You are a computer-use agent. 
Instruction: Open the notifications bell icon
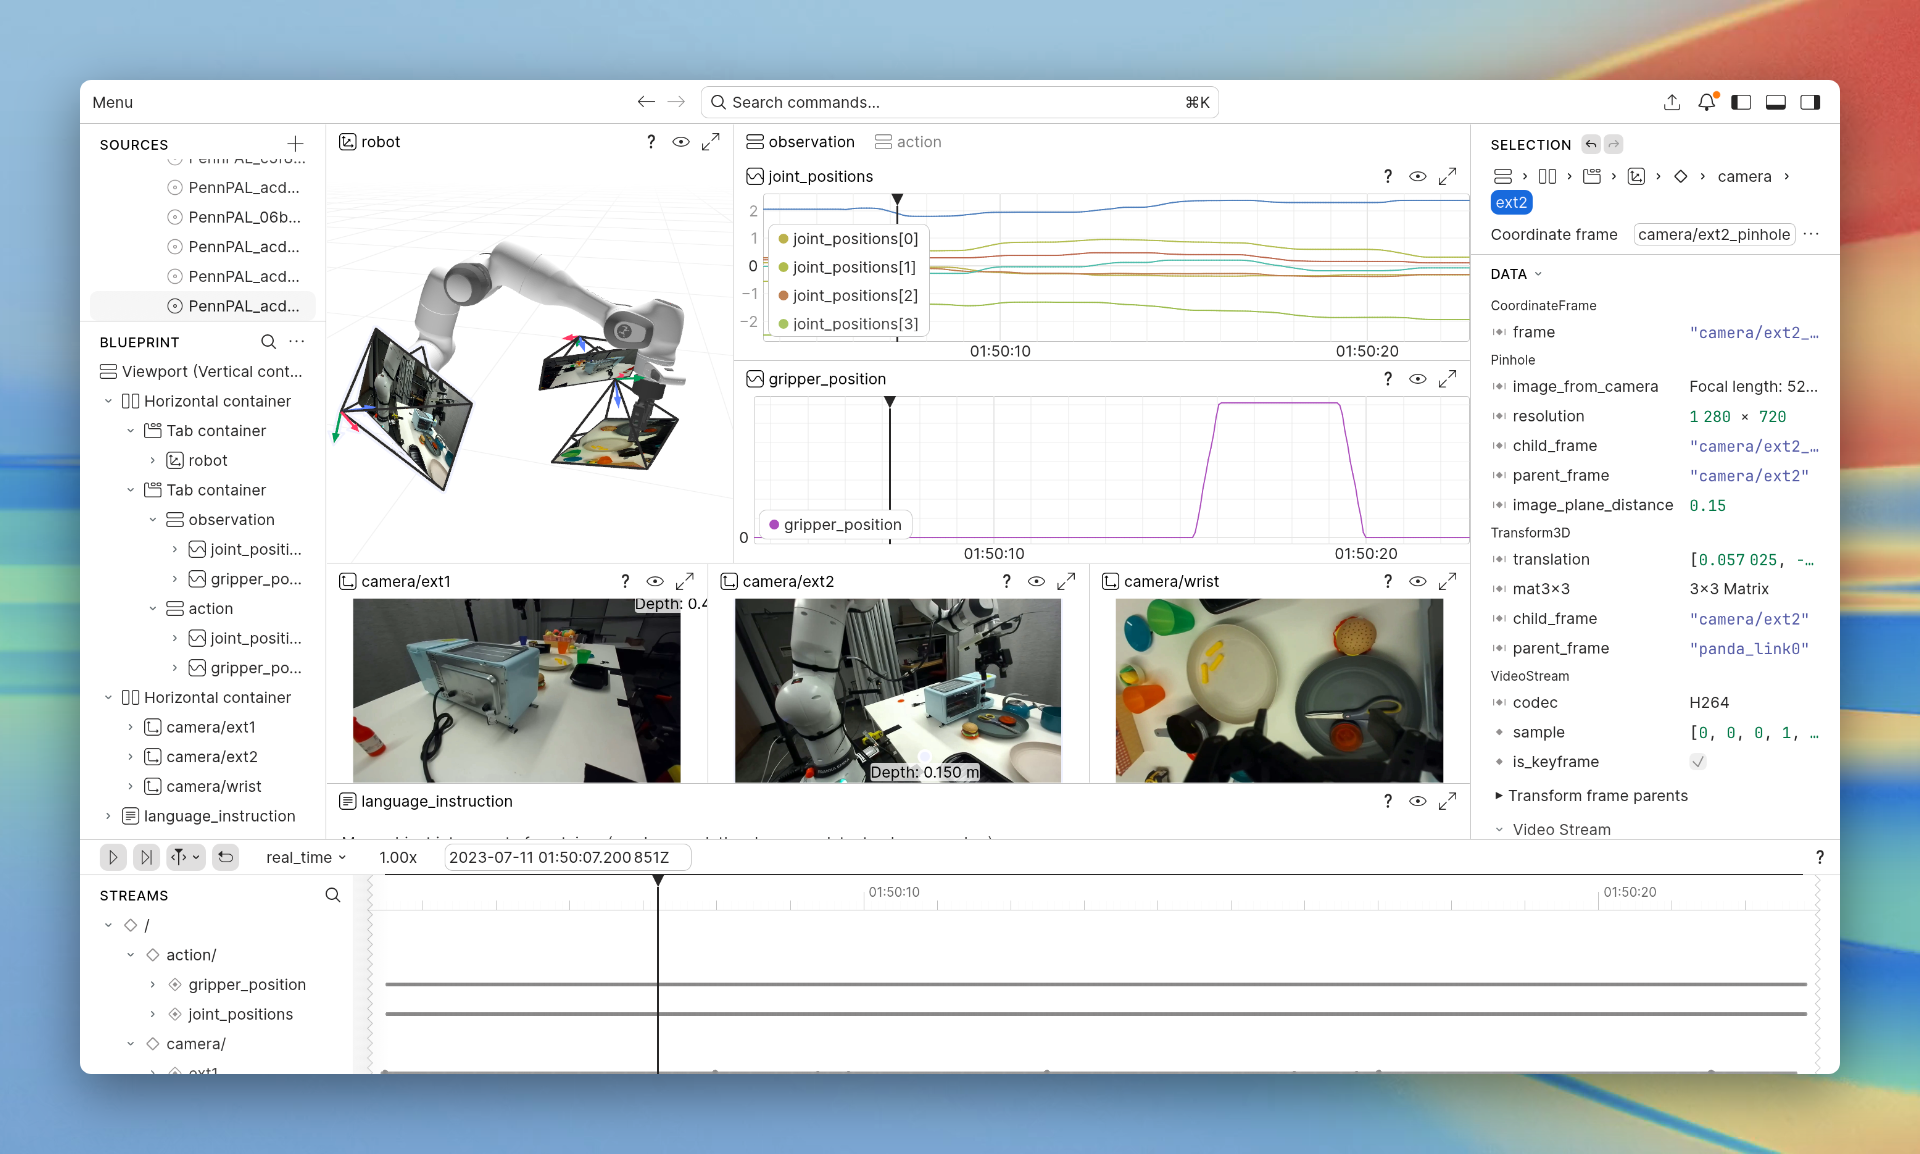click(1706, 102)
